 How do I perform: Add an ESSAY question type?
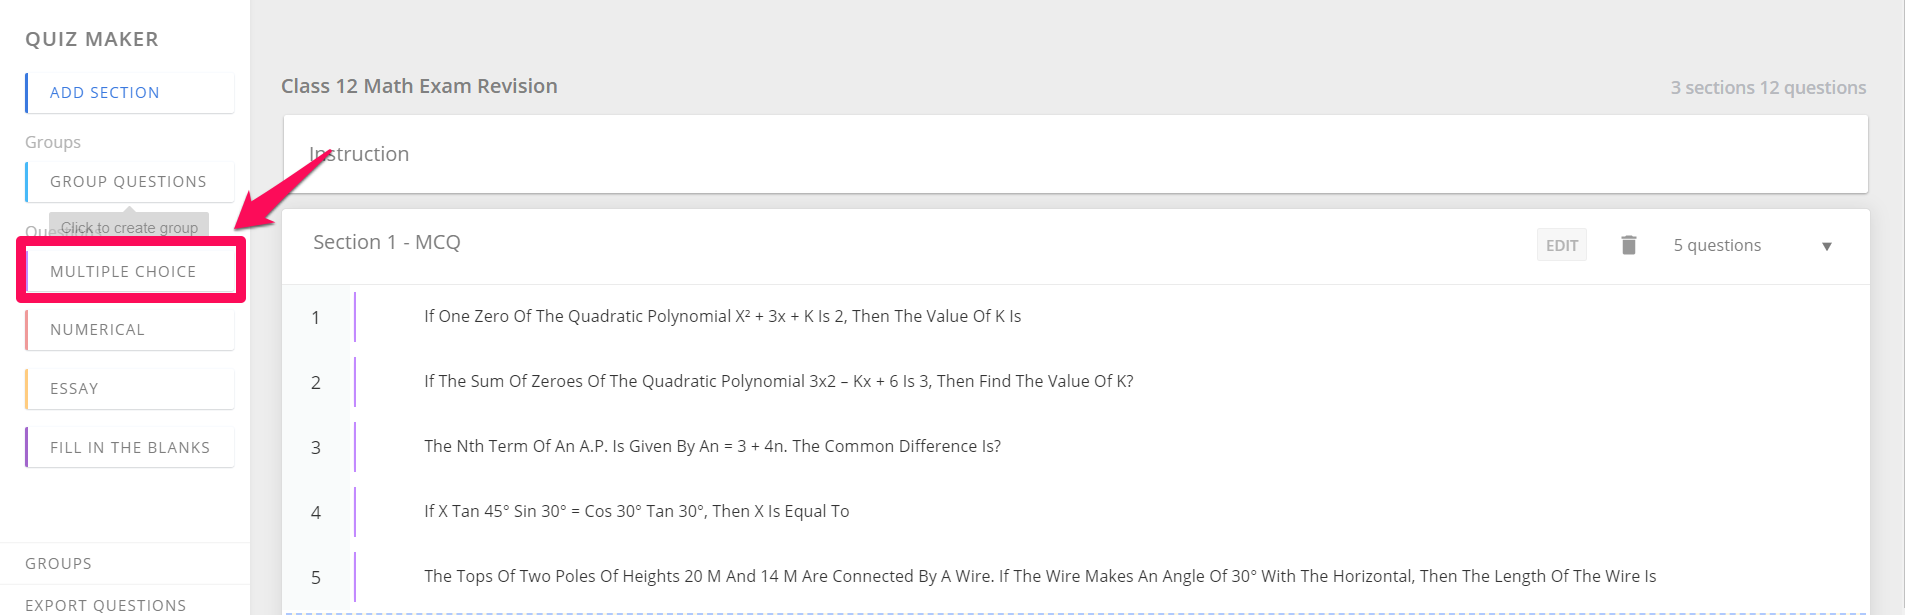[130, 388]
